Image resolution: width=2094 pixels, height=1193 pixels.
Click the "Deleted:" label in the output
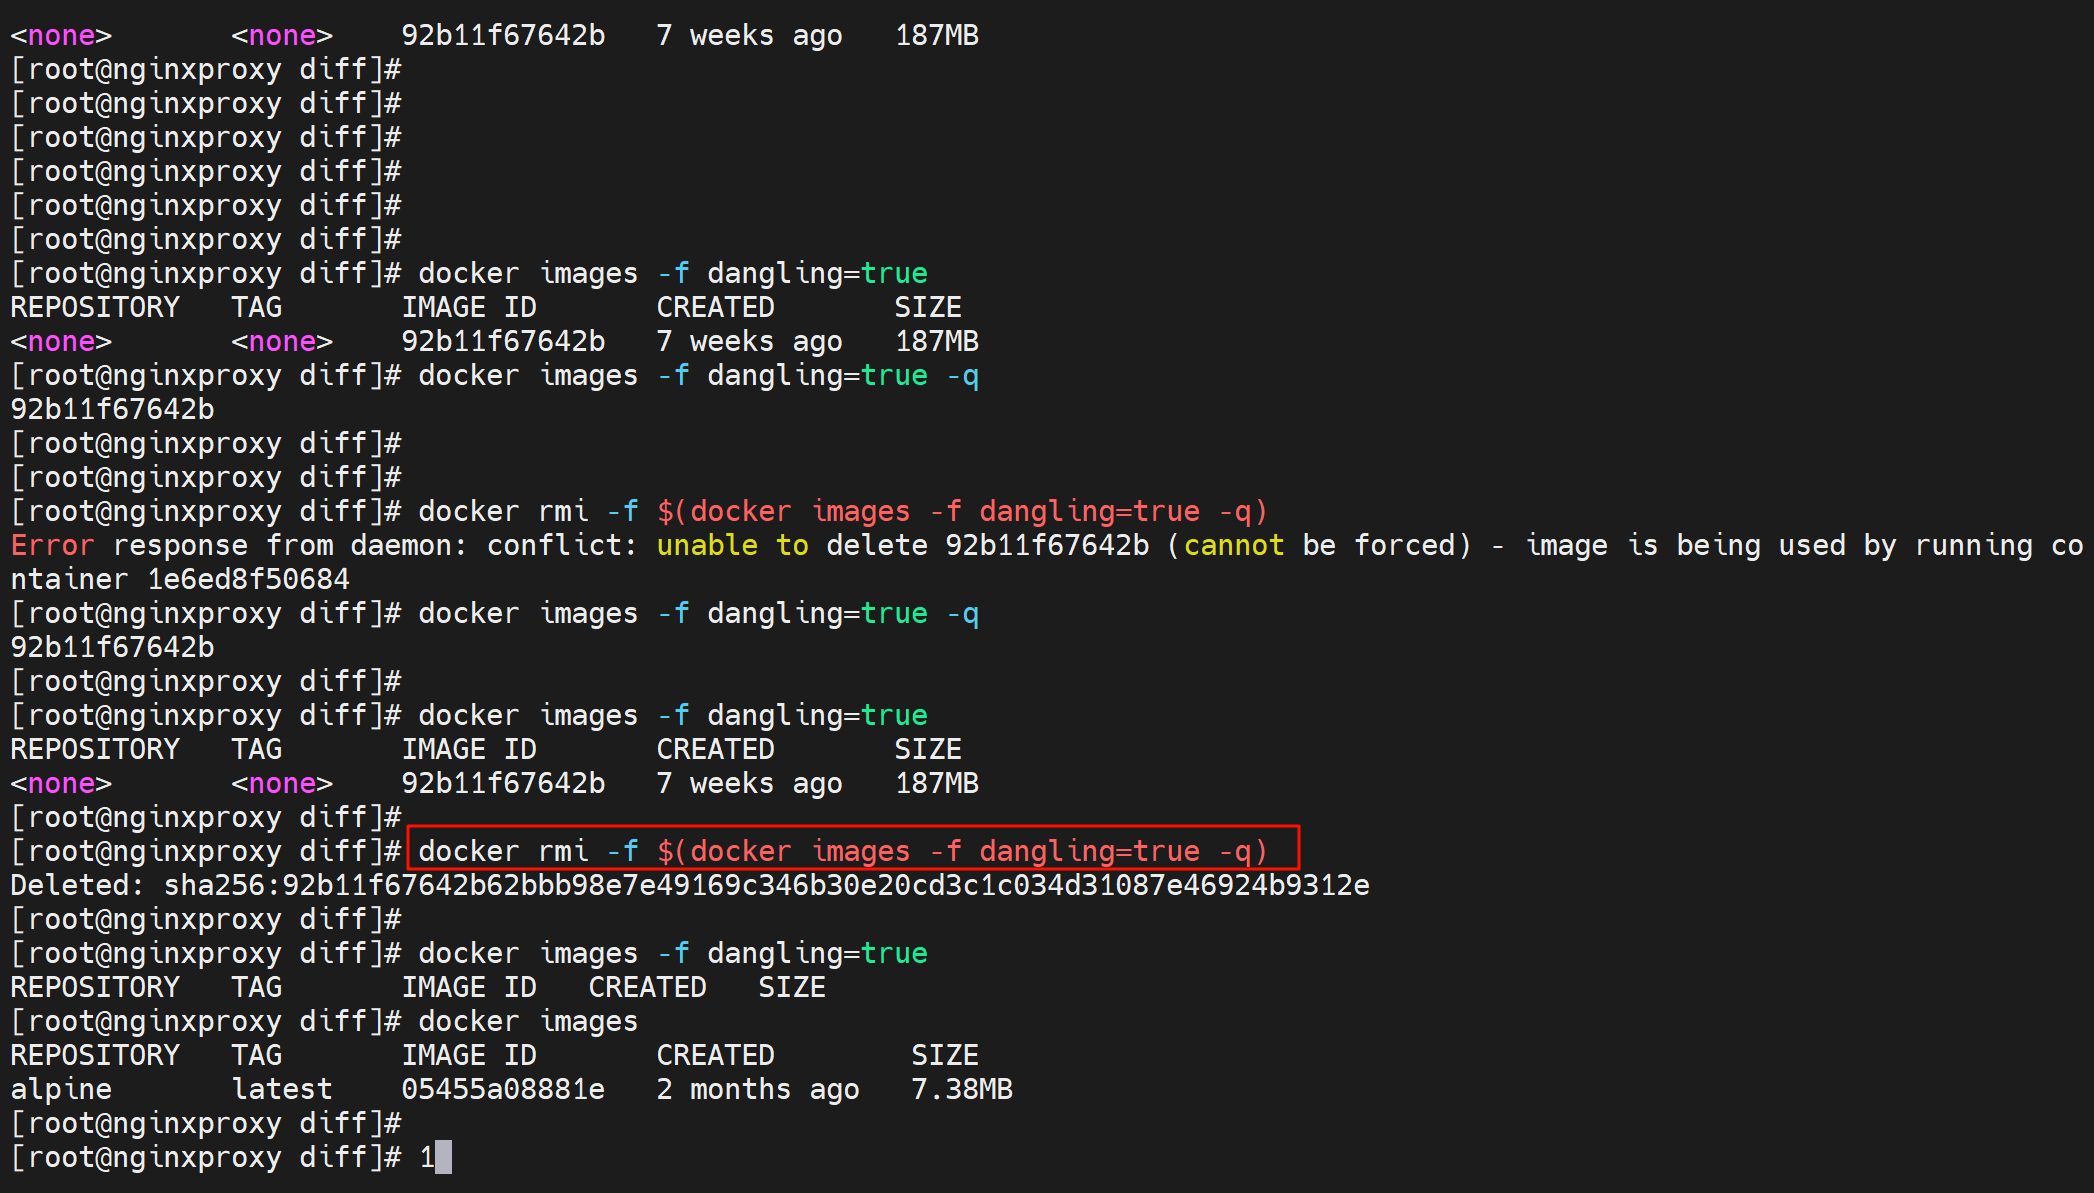77,885
